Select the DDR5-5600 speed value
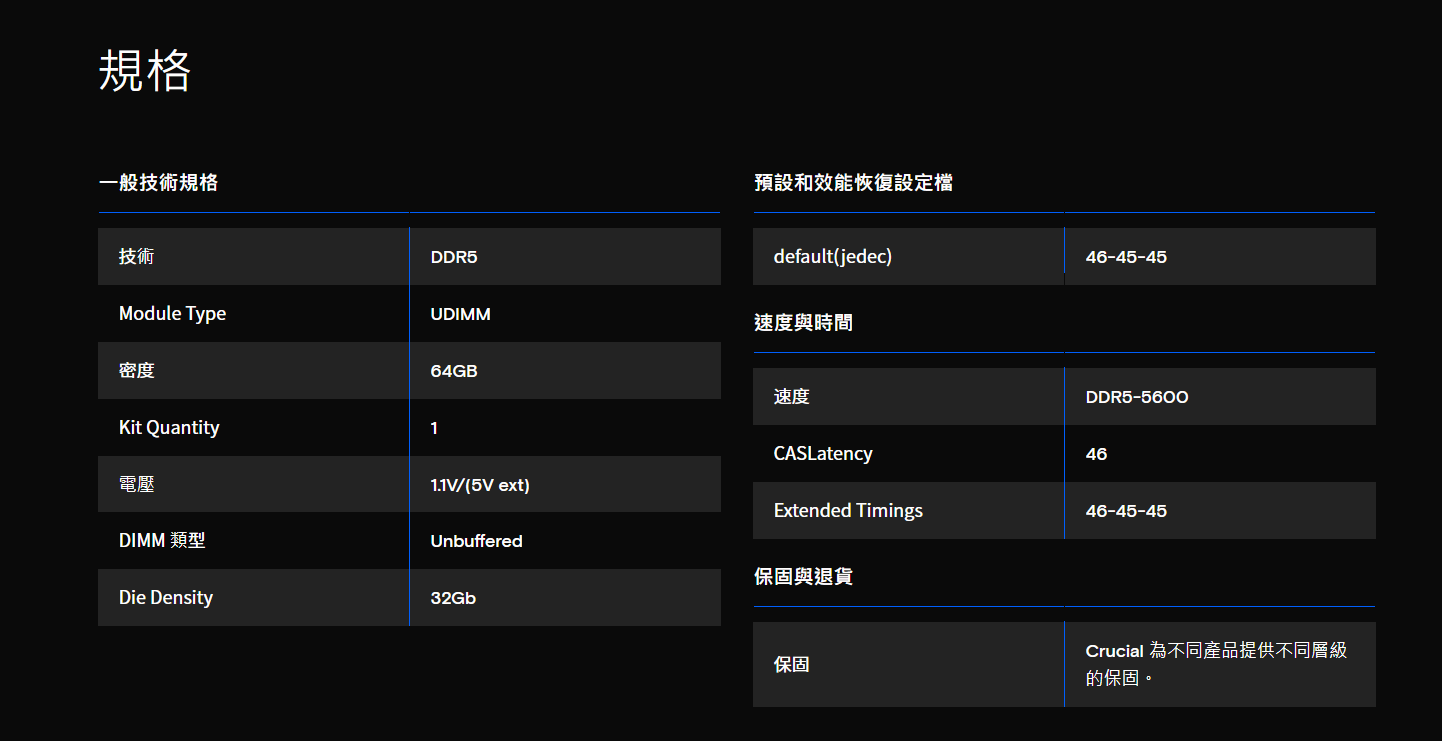This screenshot has height=741, width=1442. tap(1137, 397)
